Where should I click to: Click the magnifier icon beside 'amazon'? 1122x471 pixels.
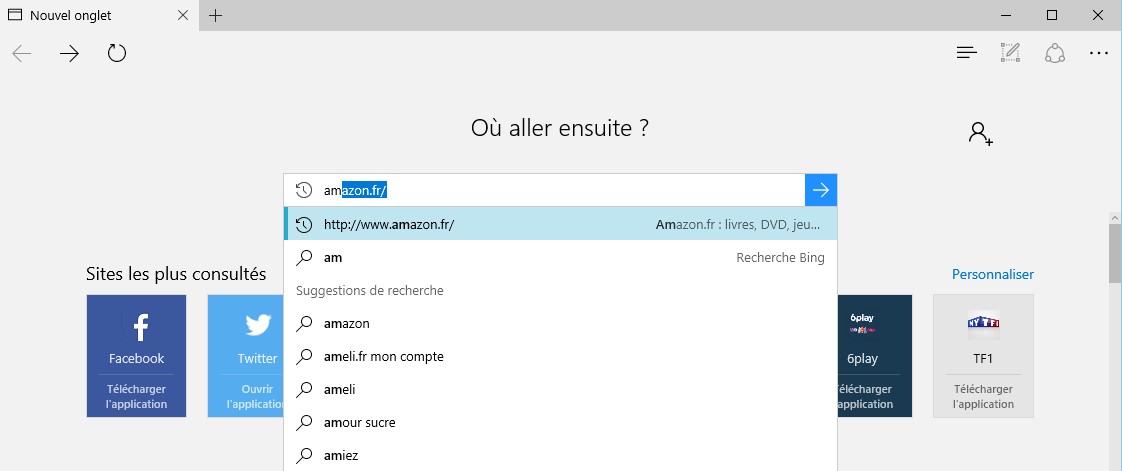[304, 324]
